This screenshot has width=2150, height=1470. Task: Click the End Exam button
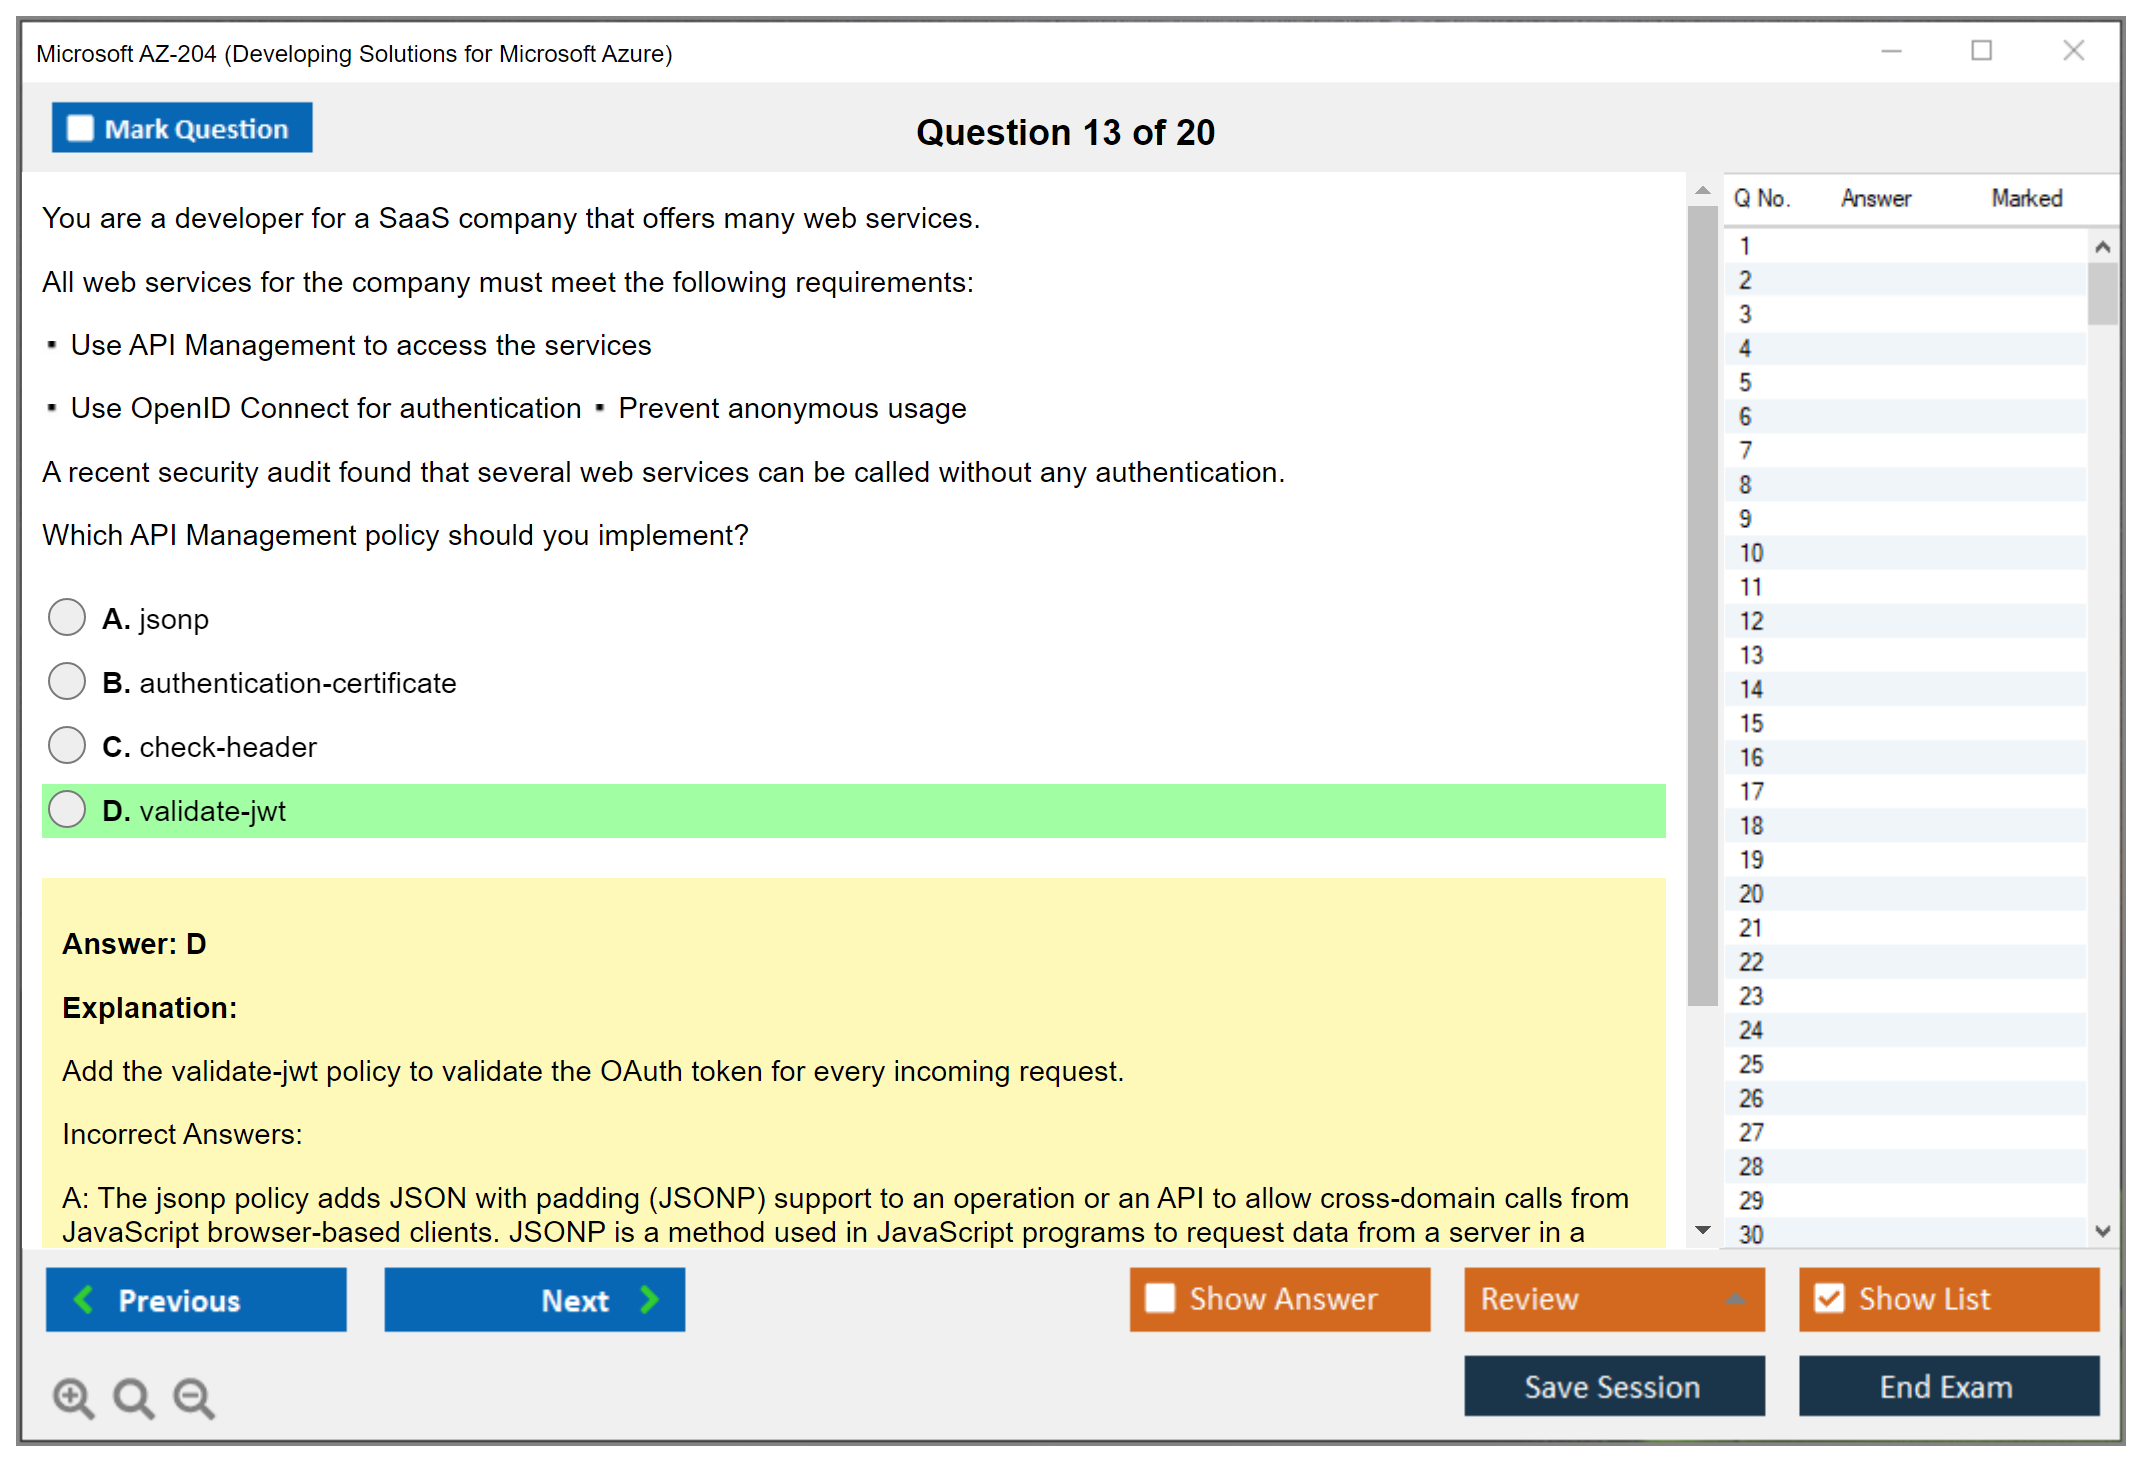pyautogui.click(x=1948, y=1386)
